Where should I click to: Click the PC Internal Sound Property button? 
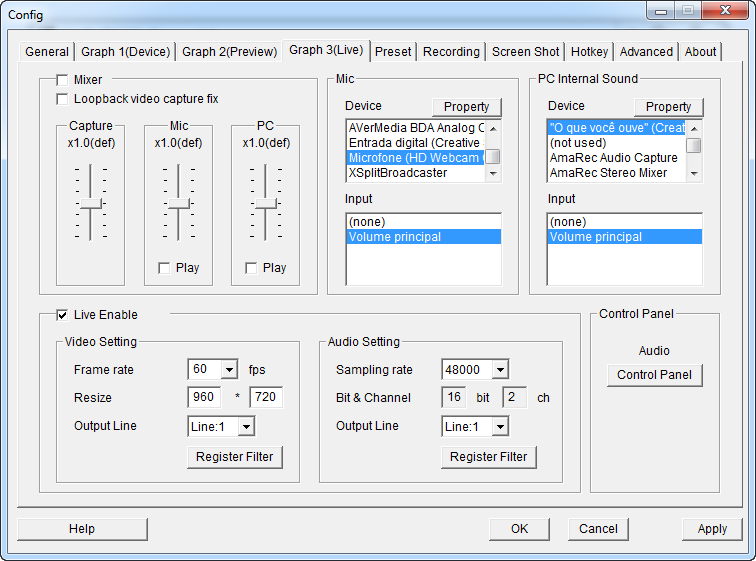pos(668,107)
